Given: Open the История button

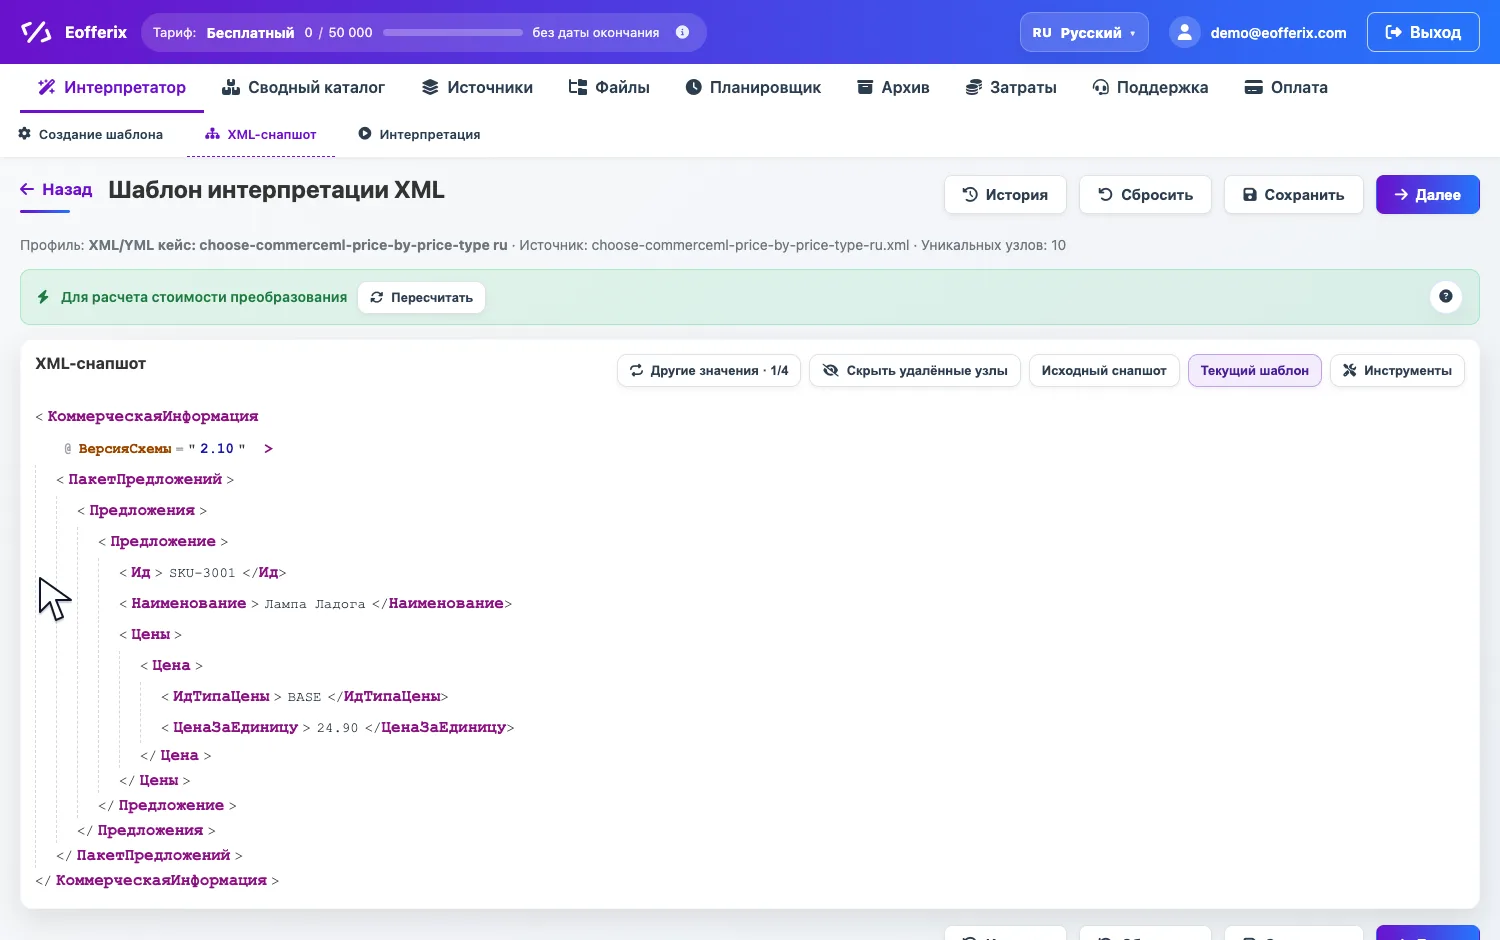Looking at the screenshot, I should click(1005, 195).
